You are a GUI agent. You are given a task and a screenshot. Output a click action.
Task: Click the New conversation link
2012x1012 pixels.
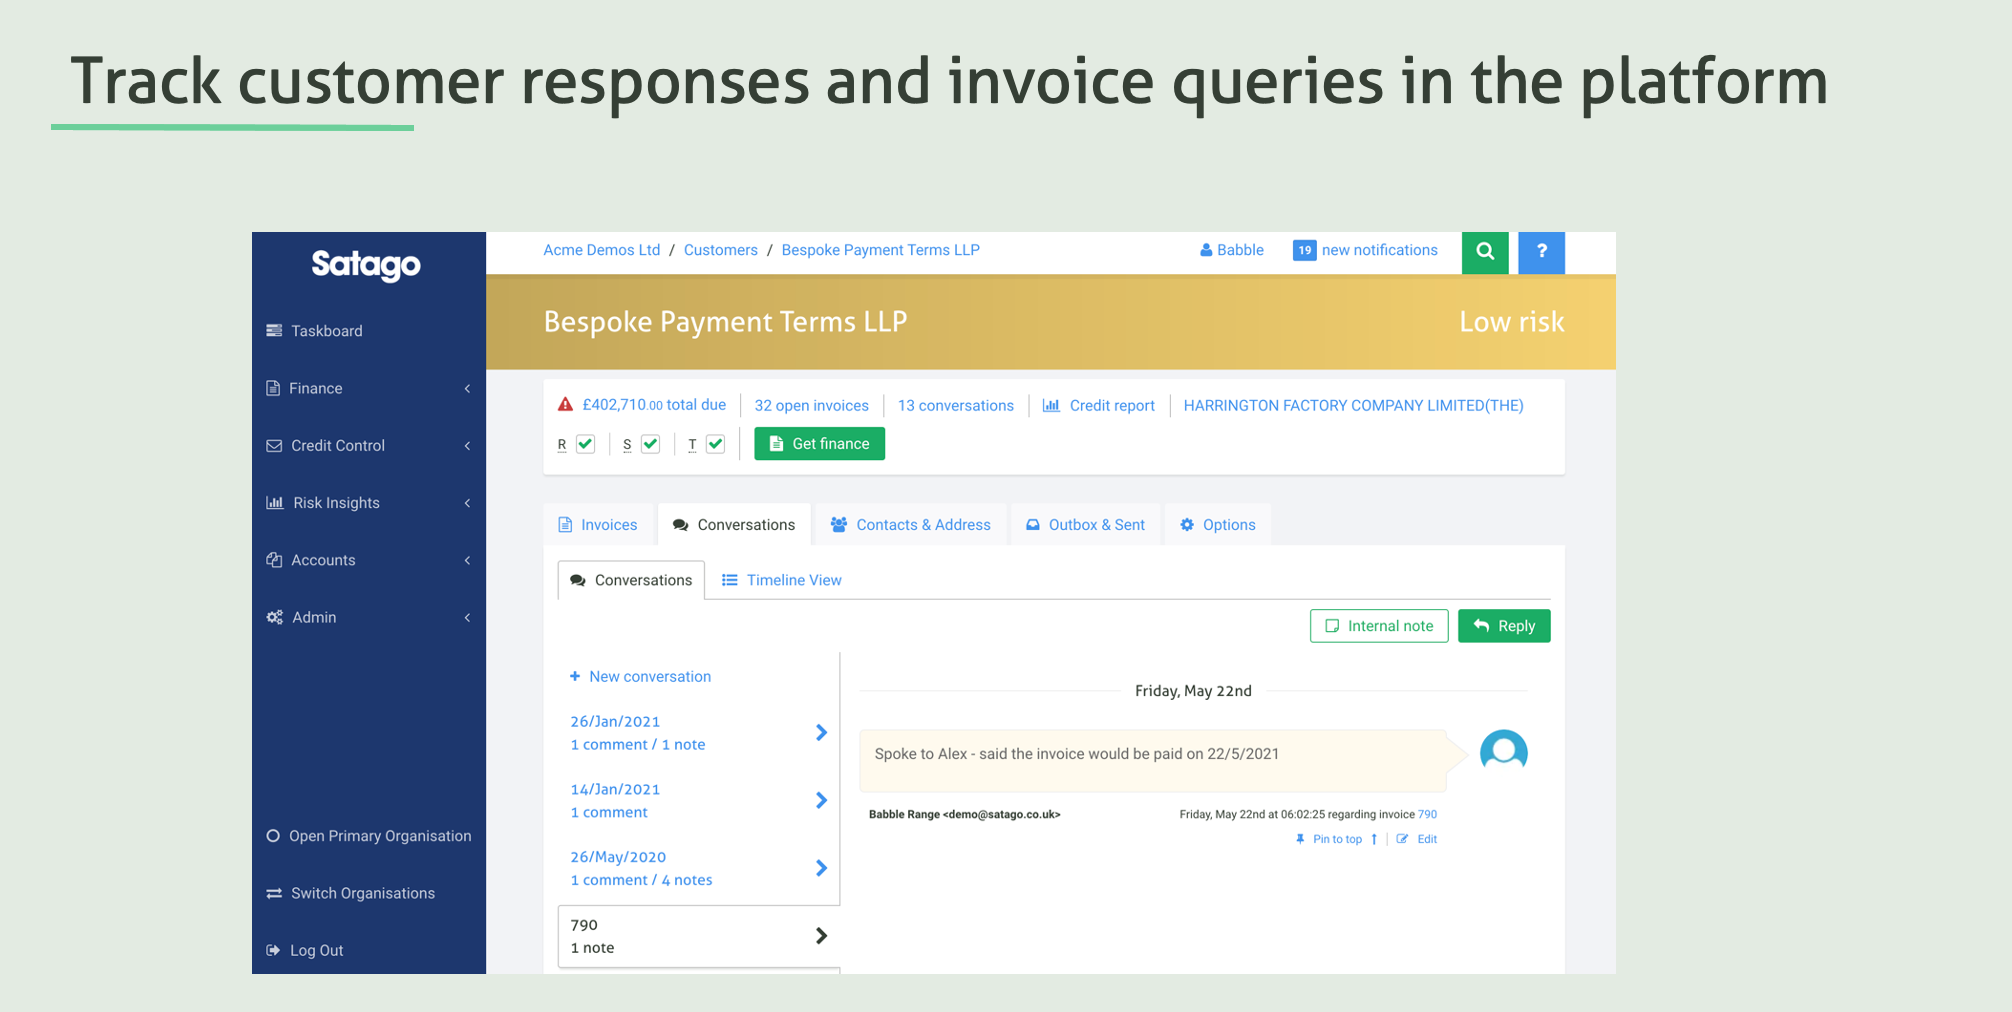(650, 677)
